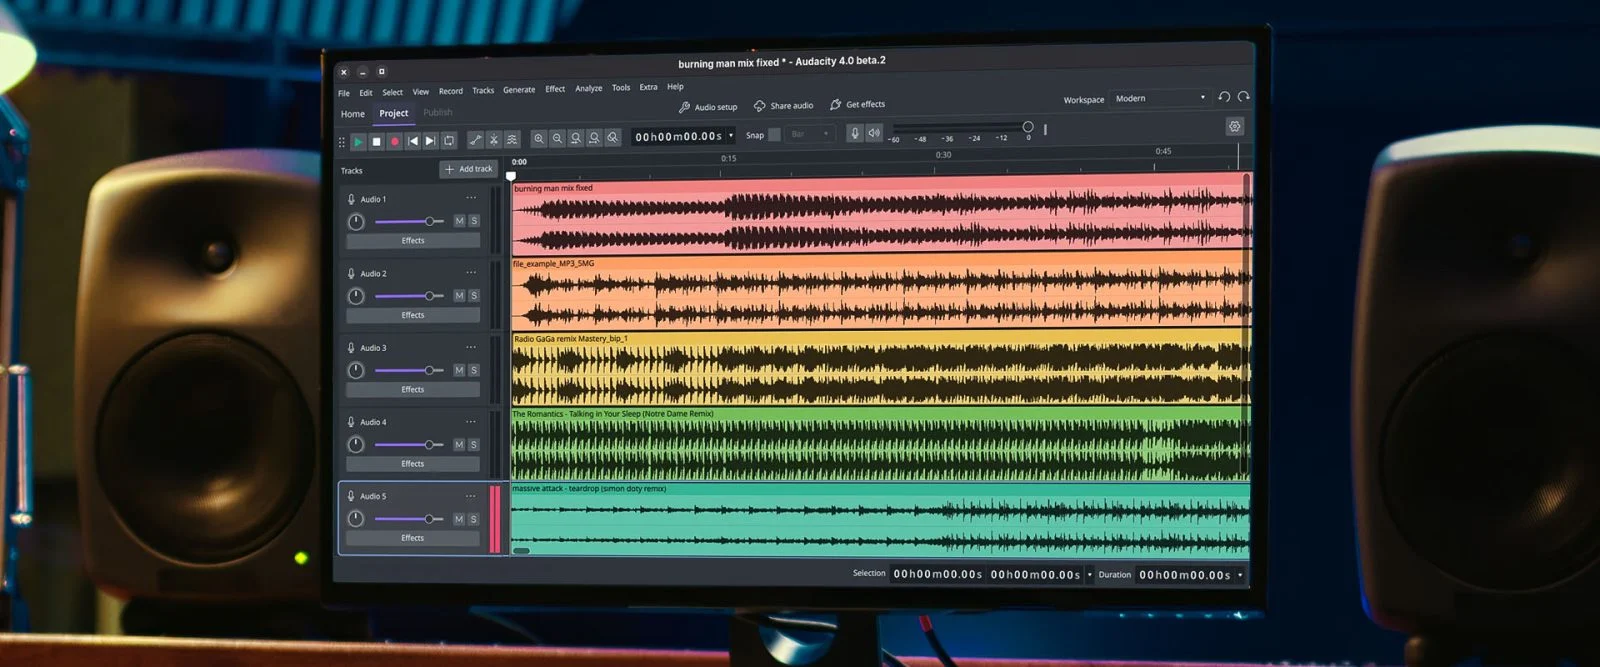This screenshot has height=667, width=1600.
Task: Click the split/cut tool icon
Action: click(494, 140)
